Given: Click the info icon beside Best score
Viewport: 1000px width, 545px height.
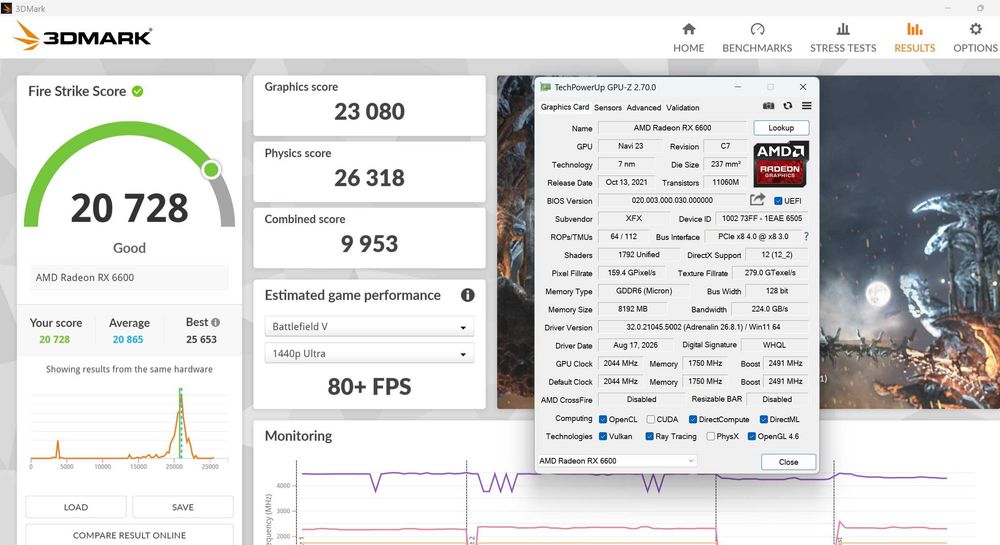Looking at the screenshot, I should coord(216,323).
